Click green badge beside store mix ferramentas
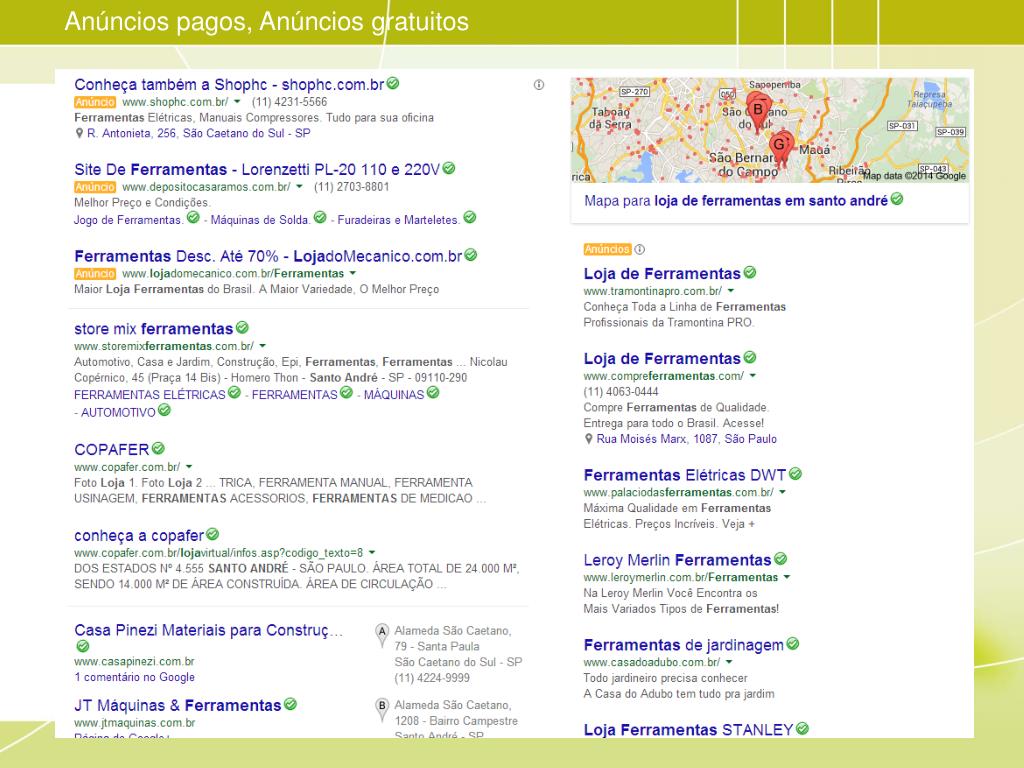1024x768 pixels. coord(242,327)
